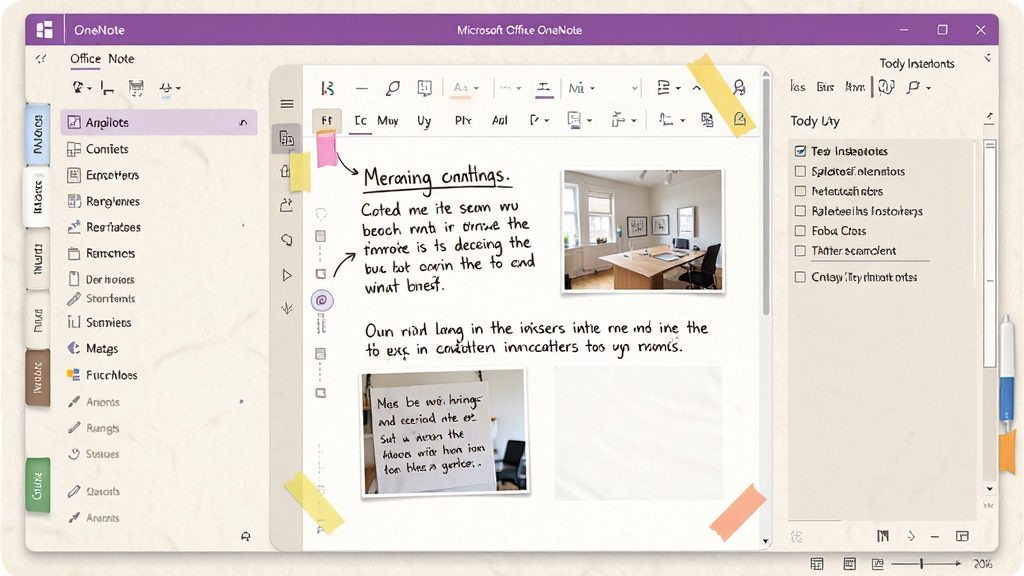Check the Cntay Tey rlntoat ortss checkbox

(800, 277)
